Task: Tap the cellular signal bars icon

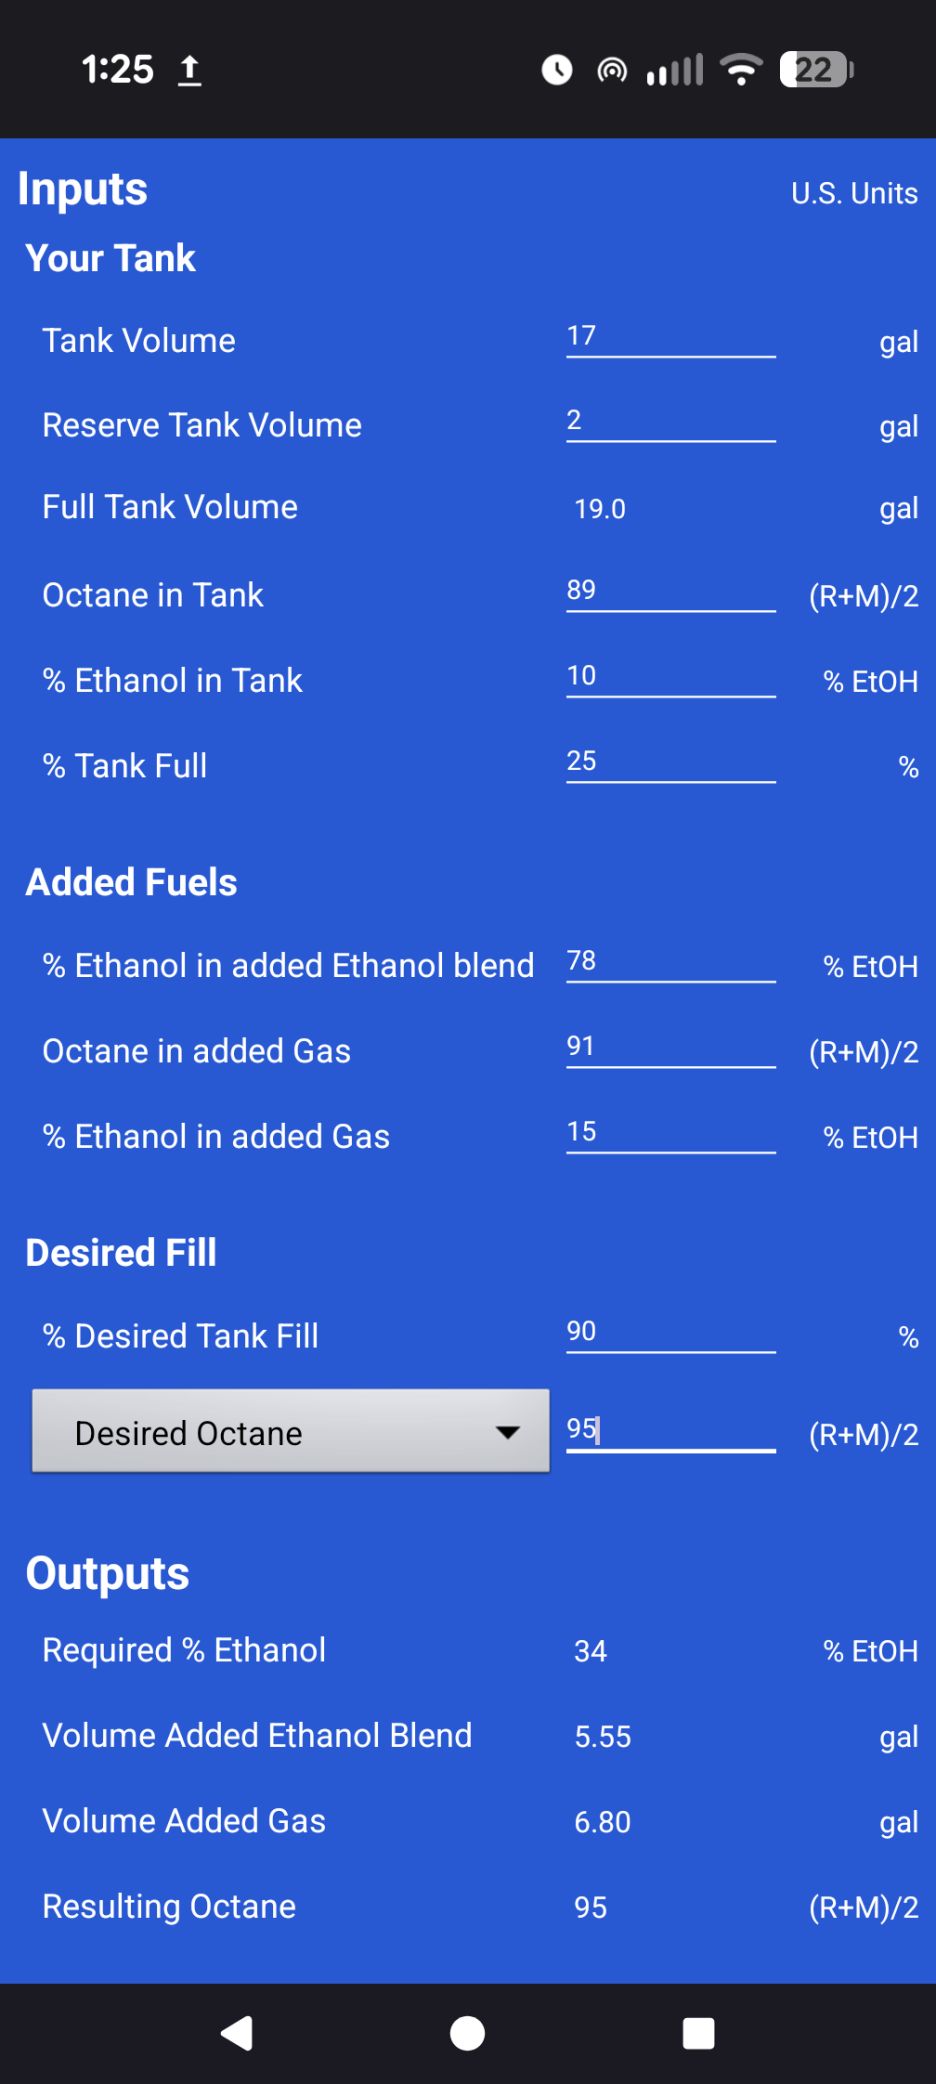Action: pyautogui.click(x=675, y=70)
